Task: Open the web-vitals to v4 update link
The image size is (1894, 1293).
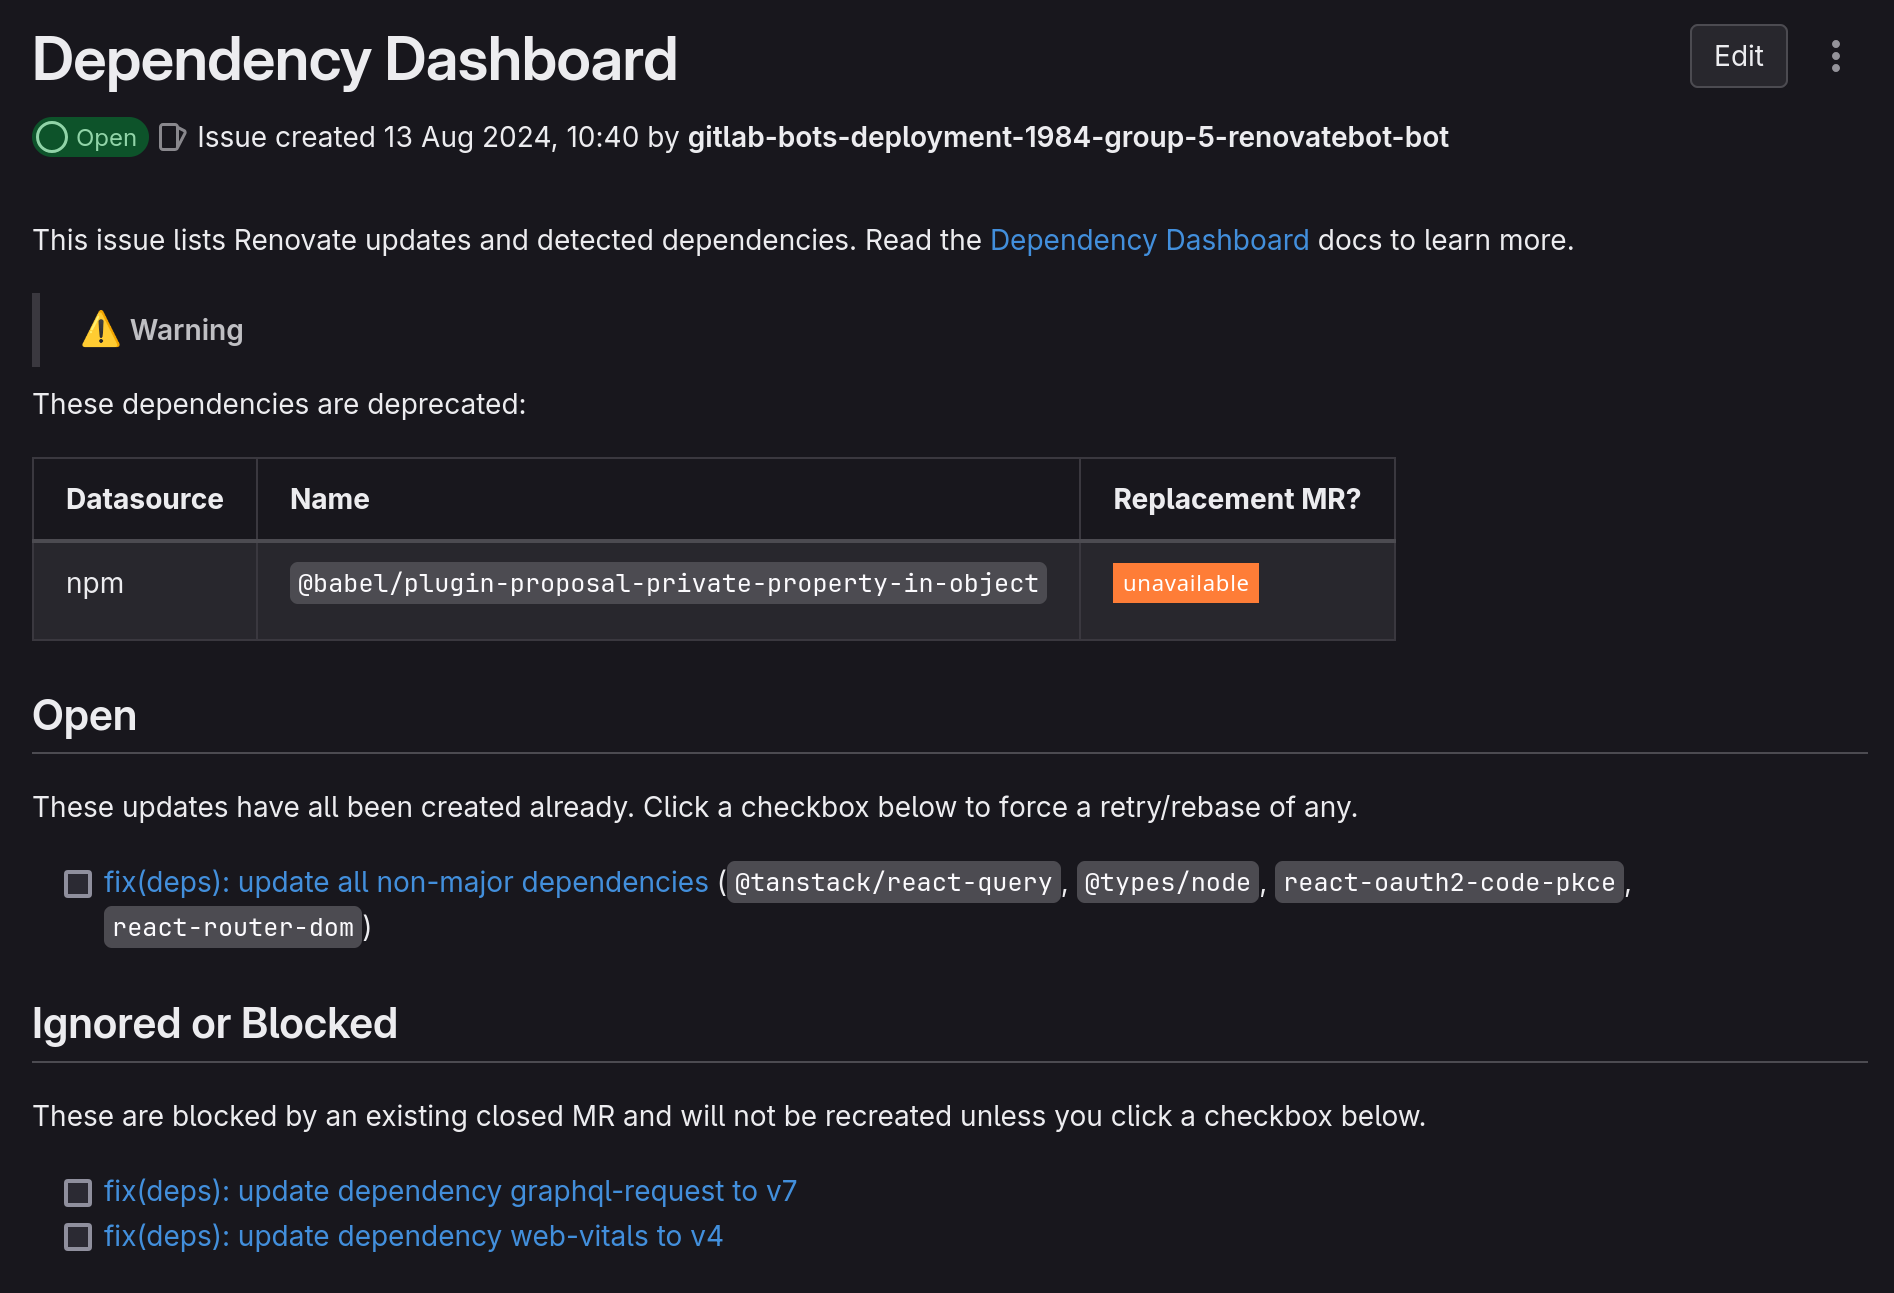Action: [413, 1236]
